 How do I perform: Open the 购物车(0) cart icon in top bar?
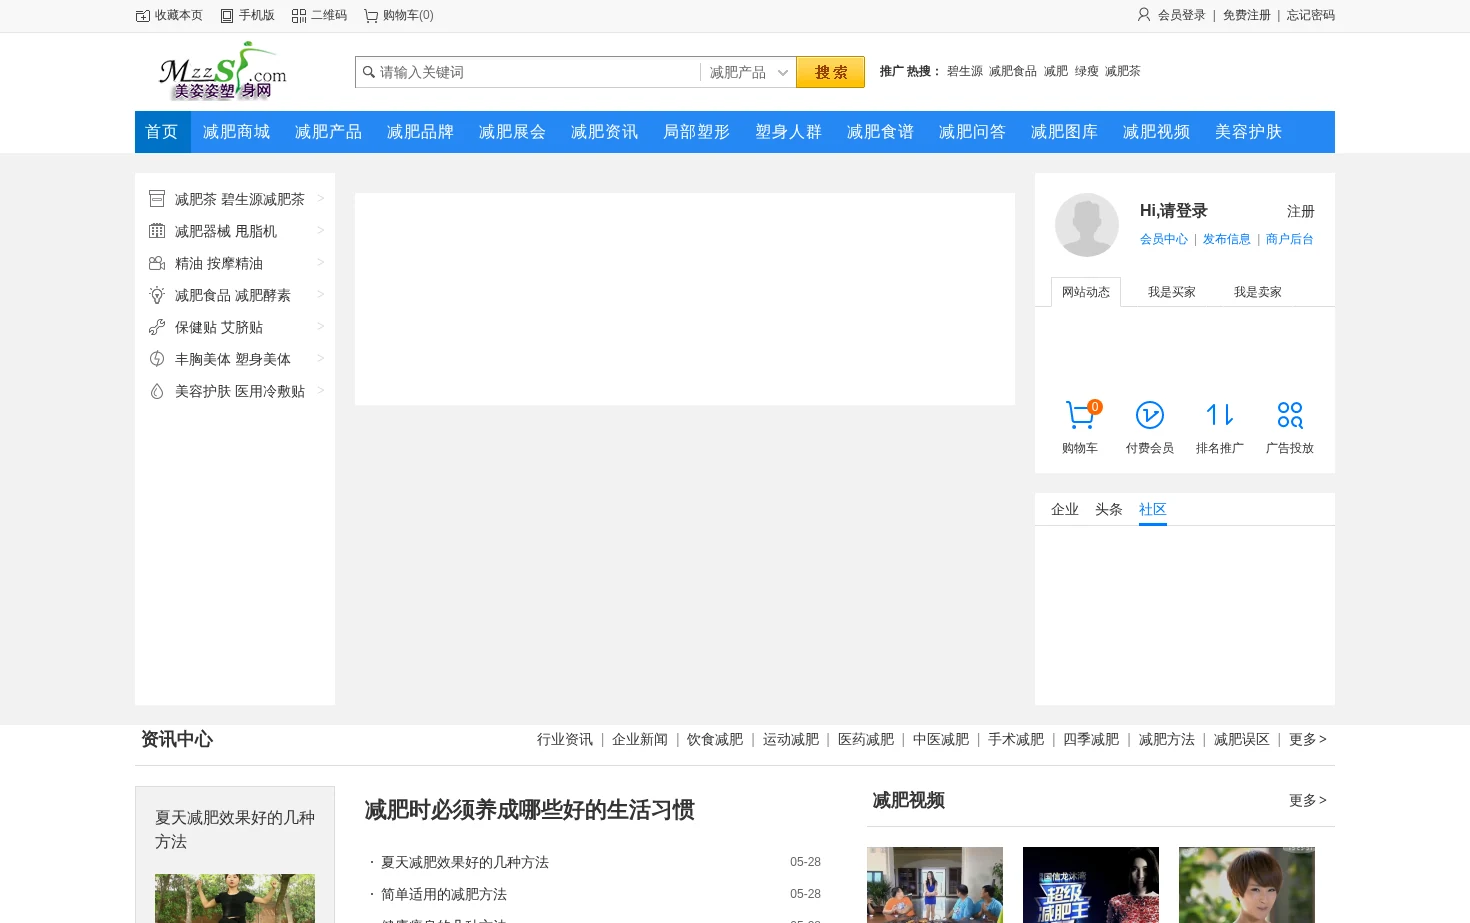click(371, 16)
